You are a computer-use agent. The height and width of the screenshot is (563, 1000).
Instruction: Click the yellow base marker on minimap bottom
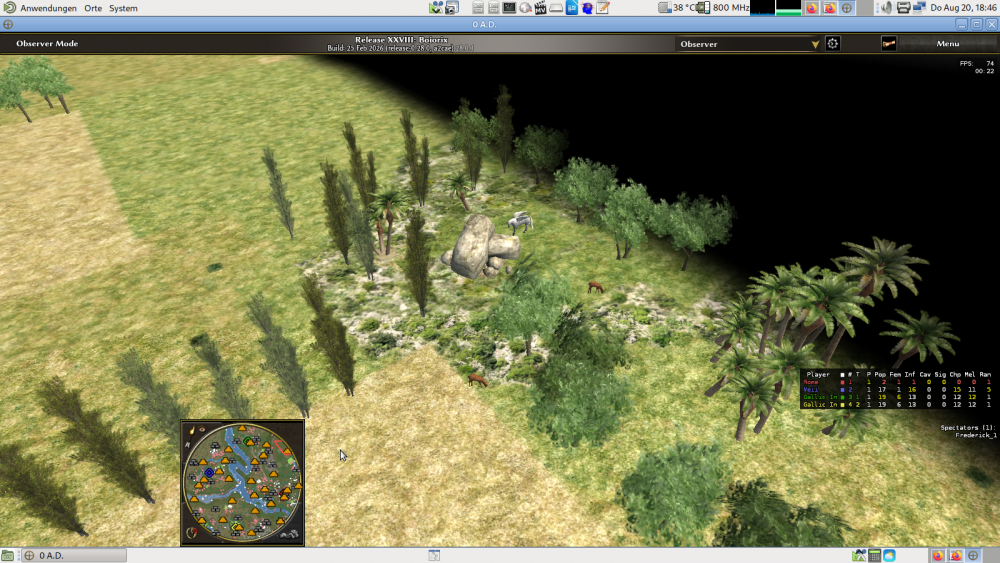237,526
